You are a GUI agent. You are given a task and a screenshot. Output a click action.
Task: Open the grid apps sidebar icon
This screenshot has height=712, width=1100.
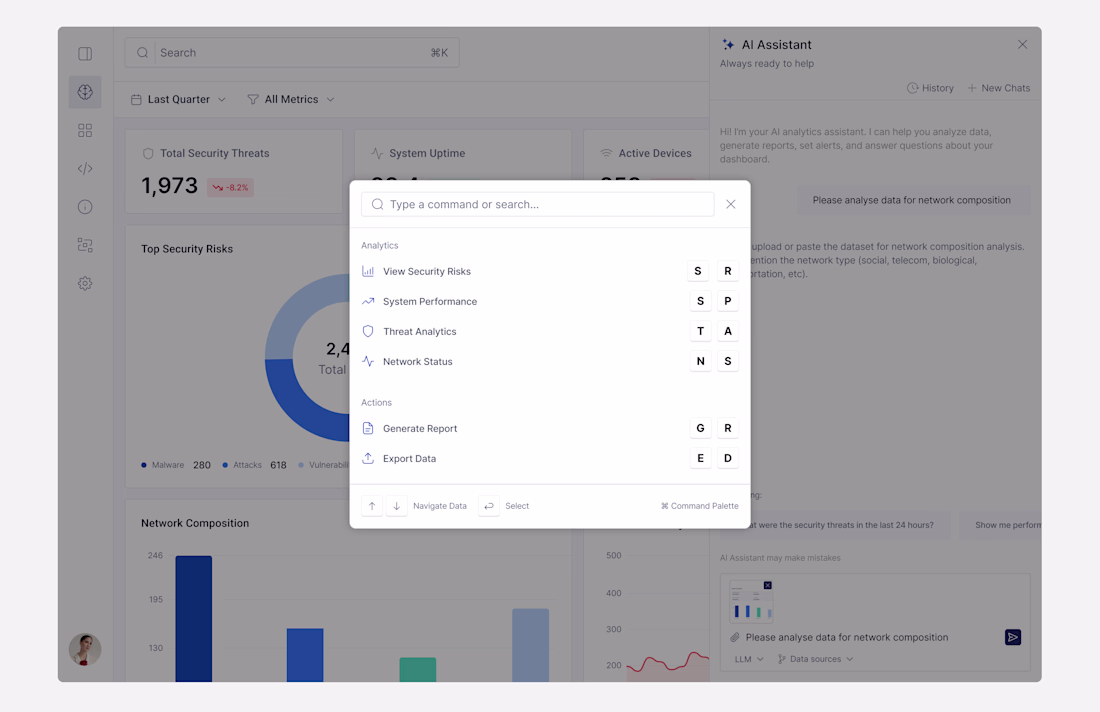click(85, 130)
